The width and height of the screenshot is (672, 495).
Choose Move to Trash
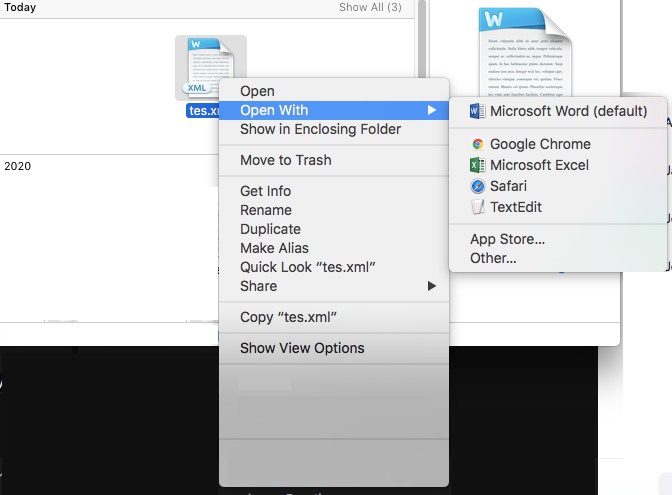285,160
